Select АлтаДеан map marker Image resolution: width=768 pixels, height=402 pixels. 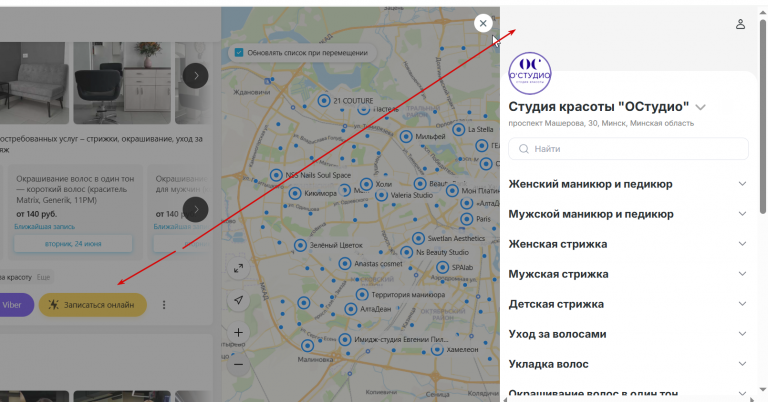[x=351, y=309]
